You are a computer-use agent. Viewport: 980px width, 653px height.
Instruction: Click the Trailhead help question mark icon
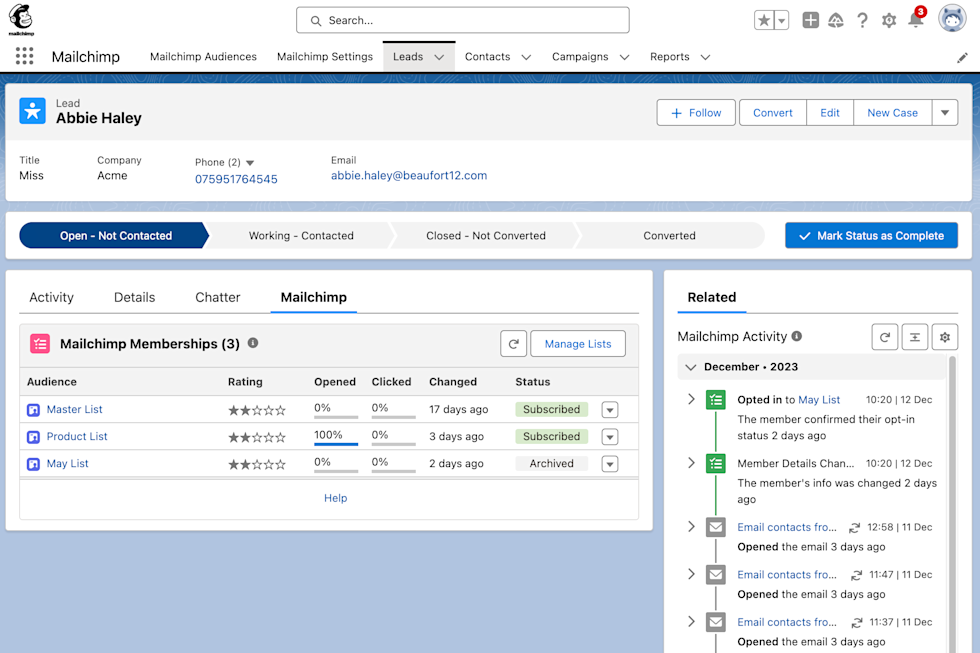tap(862, 19)
